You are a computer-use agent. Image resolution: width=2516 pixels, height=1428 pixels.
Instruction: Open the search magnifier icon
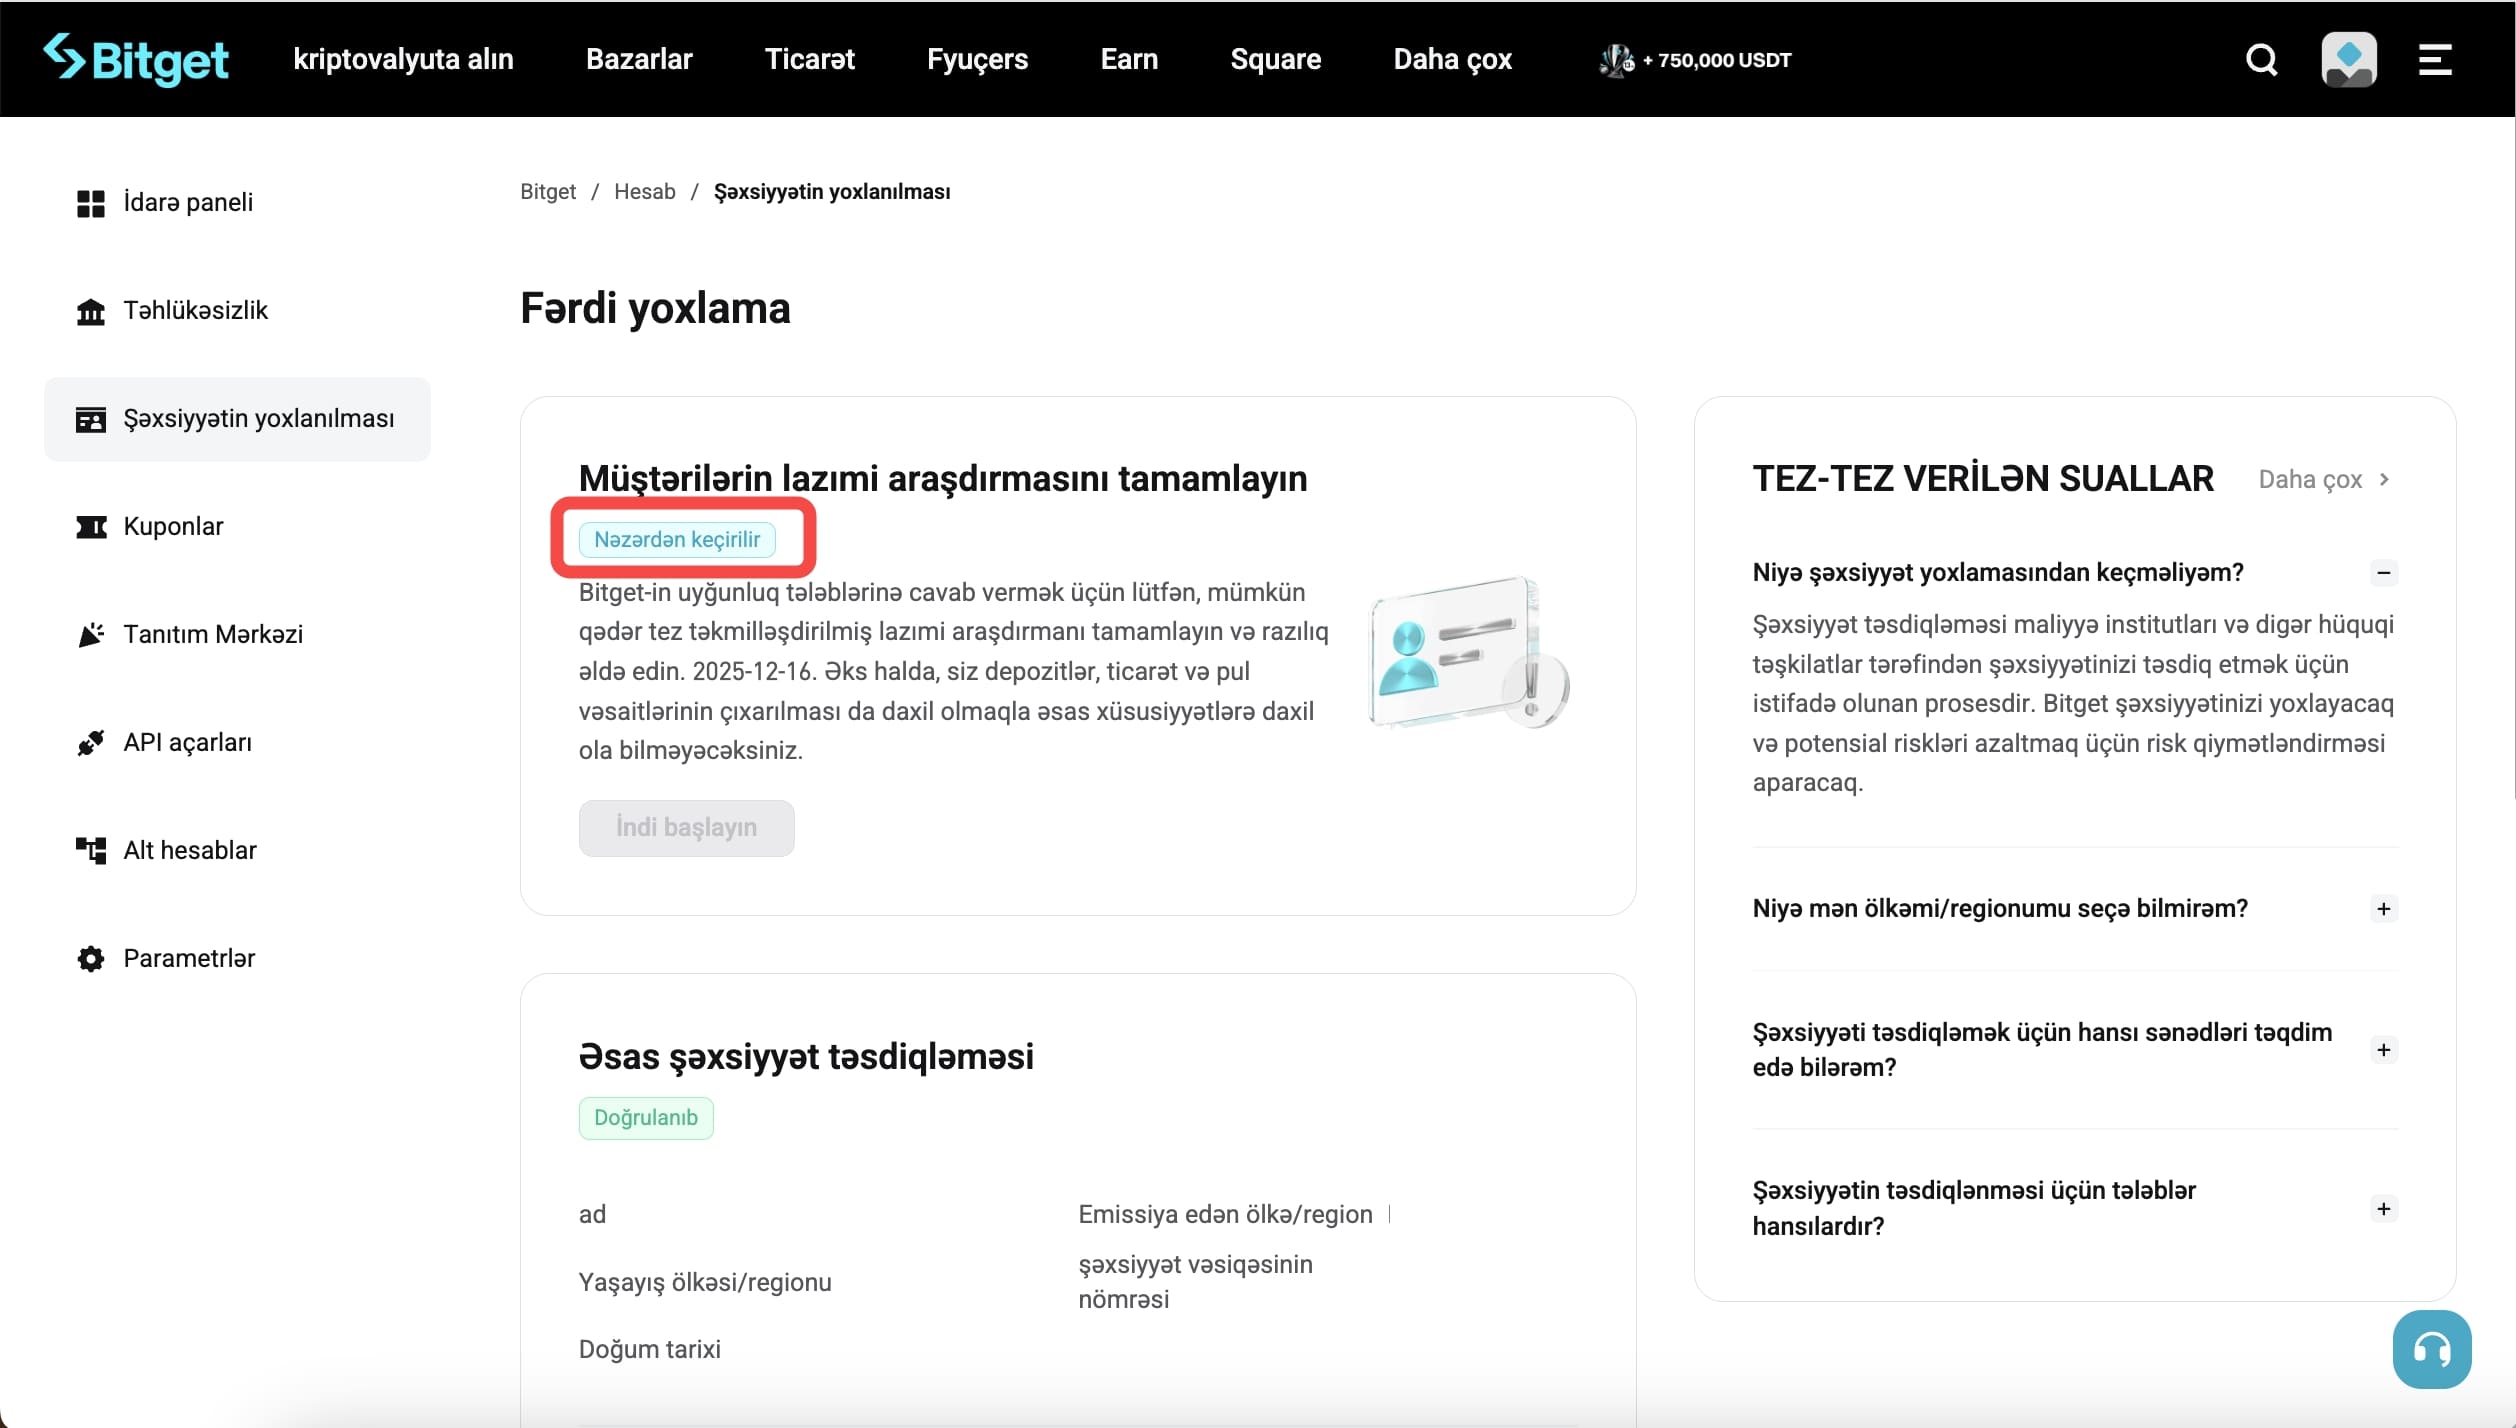[x=2261, y=59]
